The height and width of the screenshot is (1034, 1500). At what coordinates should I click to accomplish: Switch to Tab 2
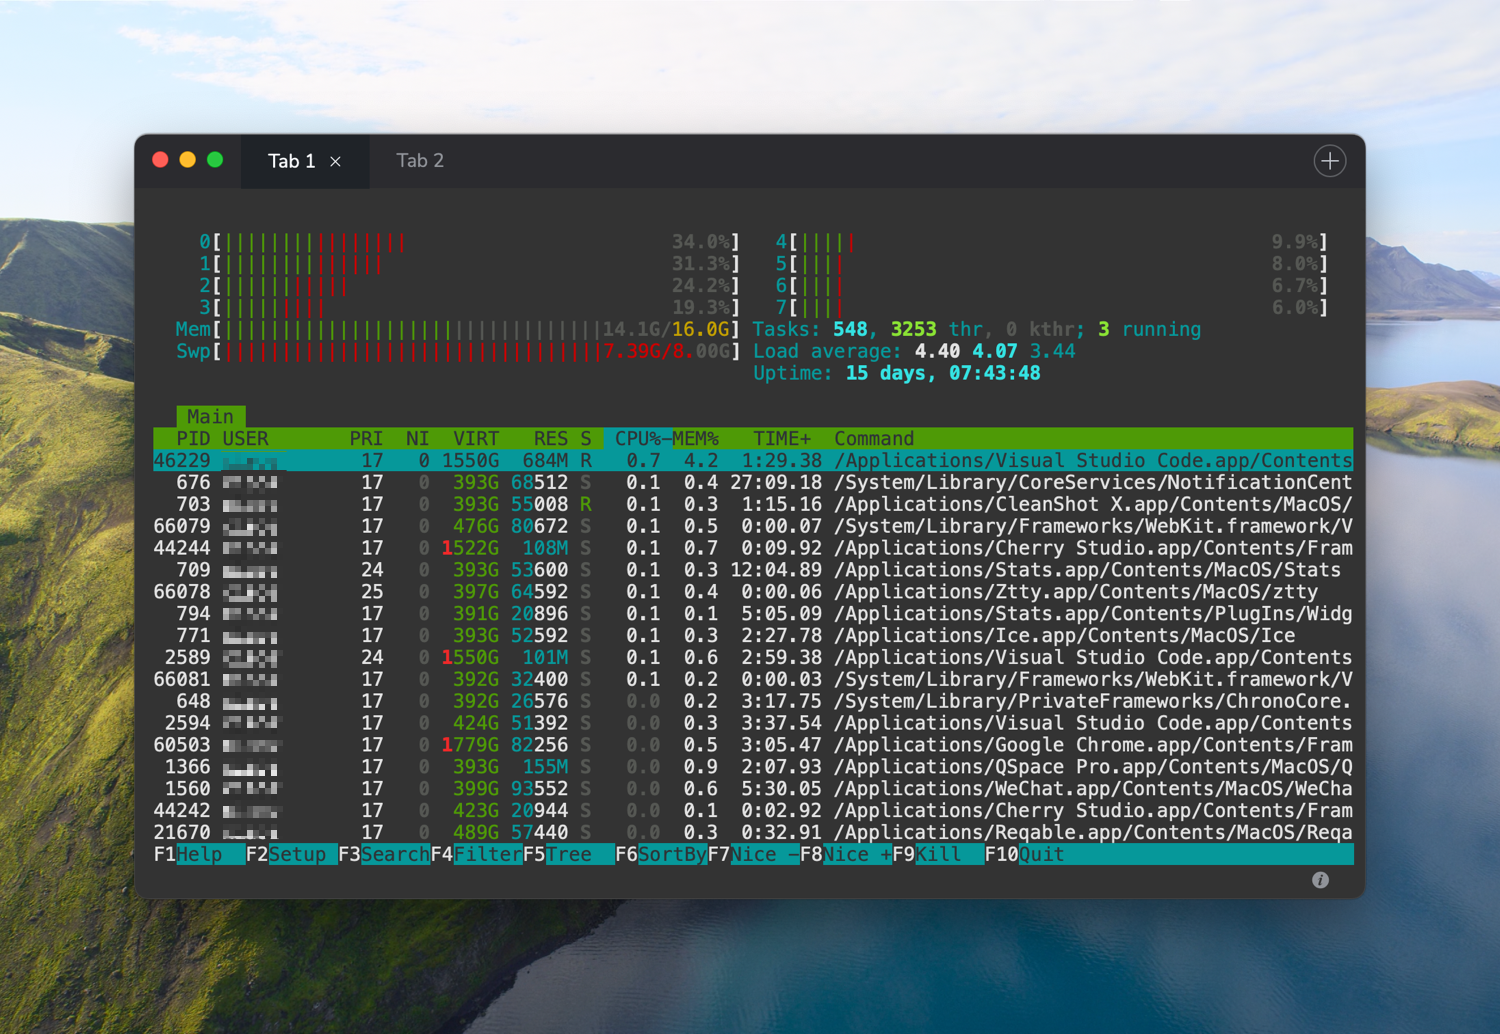420,161
